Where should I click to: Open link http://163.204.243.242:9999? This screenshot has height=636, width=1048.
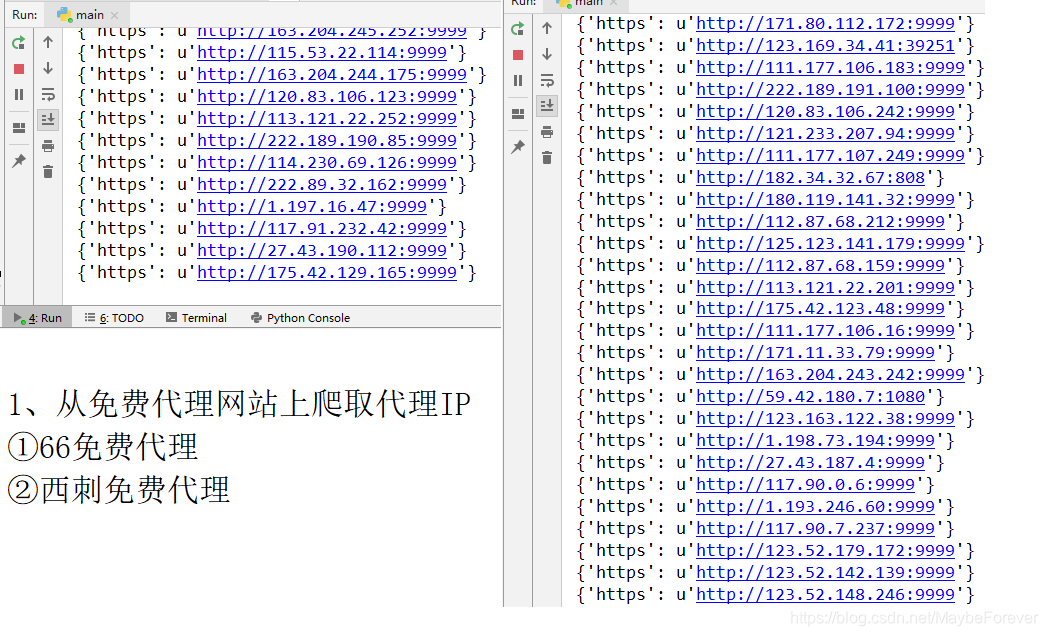click(831, 374)
